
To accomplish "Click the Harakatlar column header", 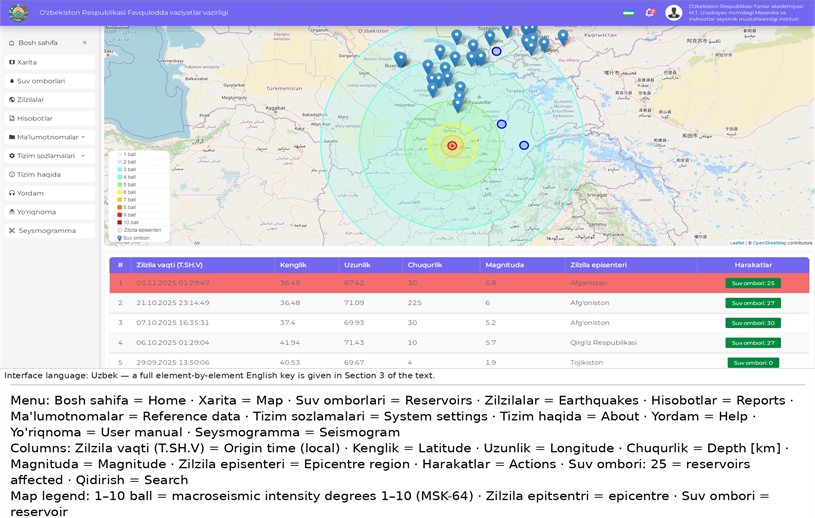I will (x=753, y=265).
